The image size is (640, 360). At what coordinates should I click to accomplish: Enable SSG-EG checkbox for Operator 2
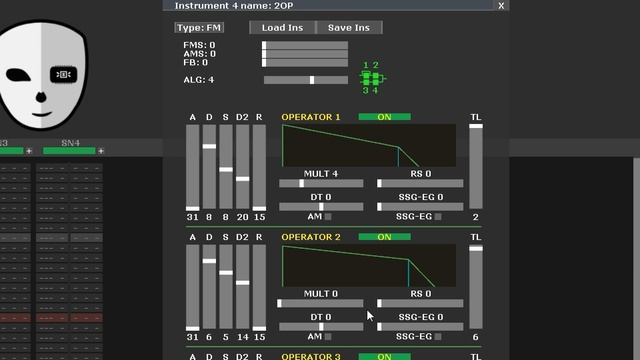click(438, 337)
